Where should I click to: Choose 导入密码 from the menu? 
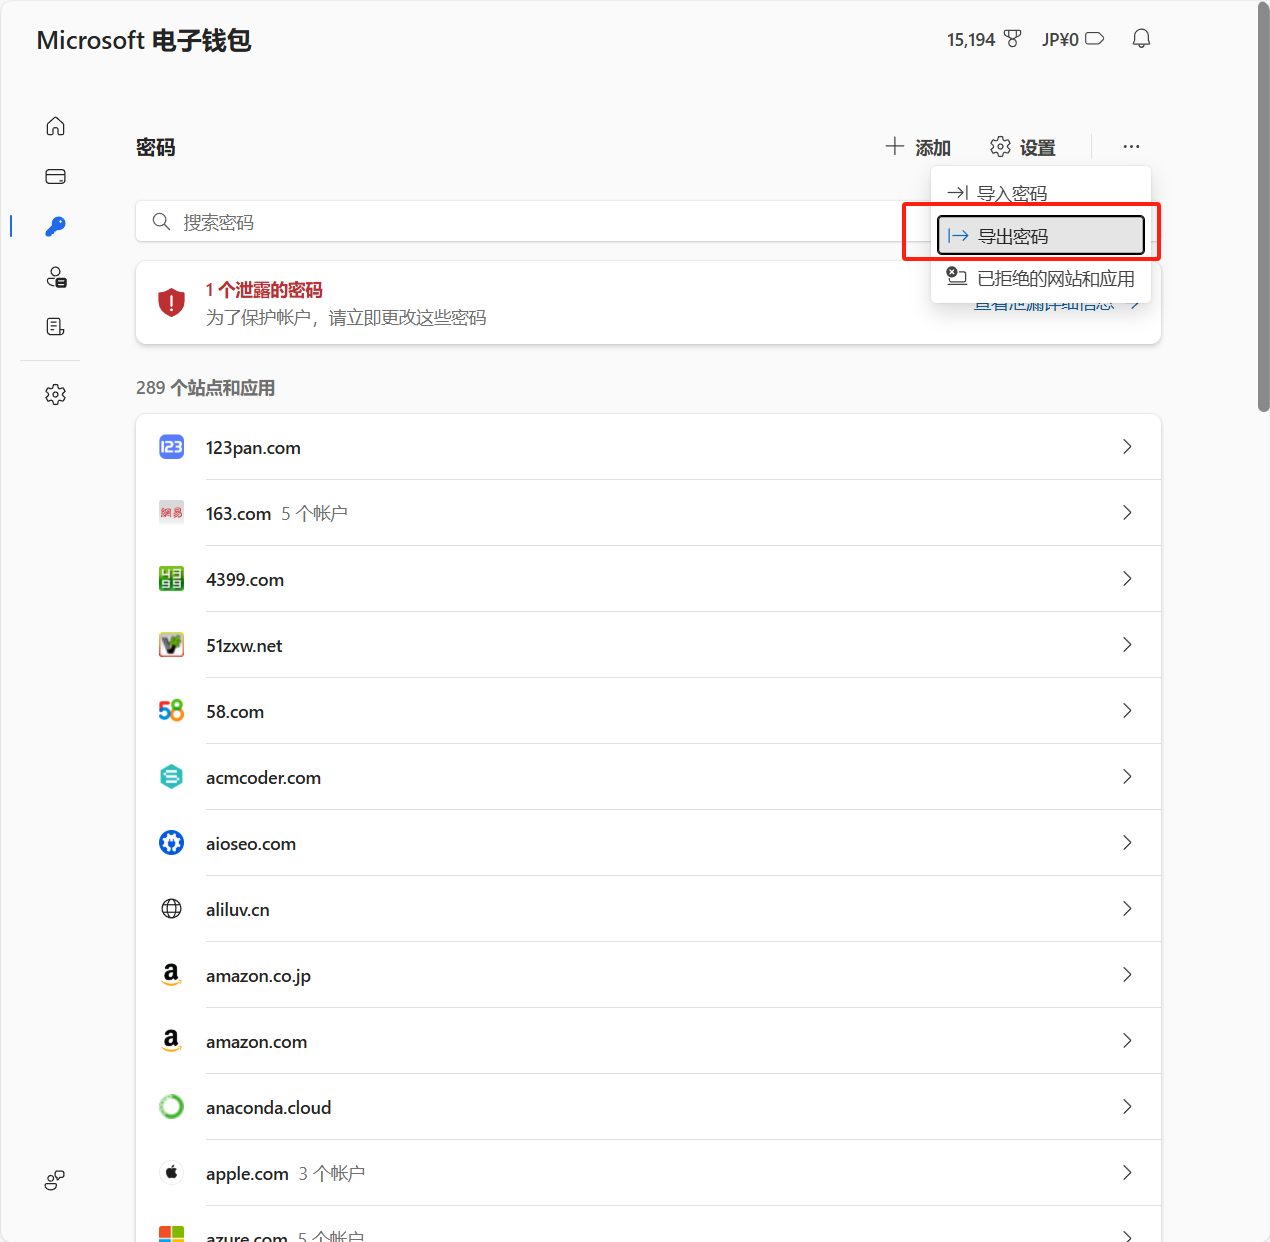tap(1041, 193)
